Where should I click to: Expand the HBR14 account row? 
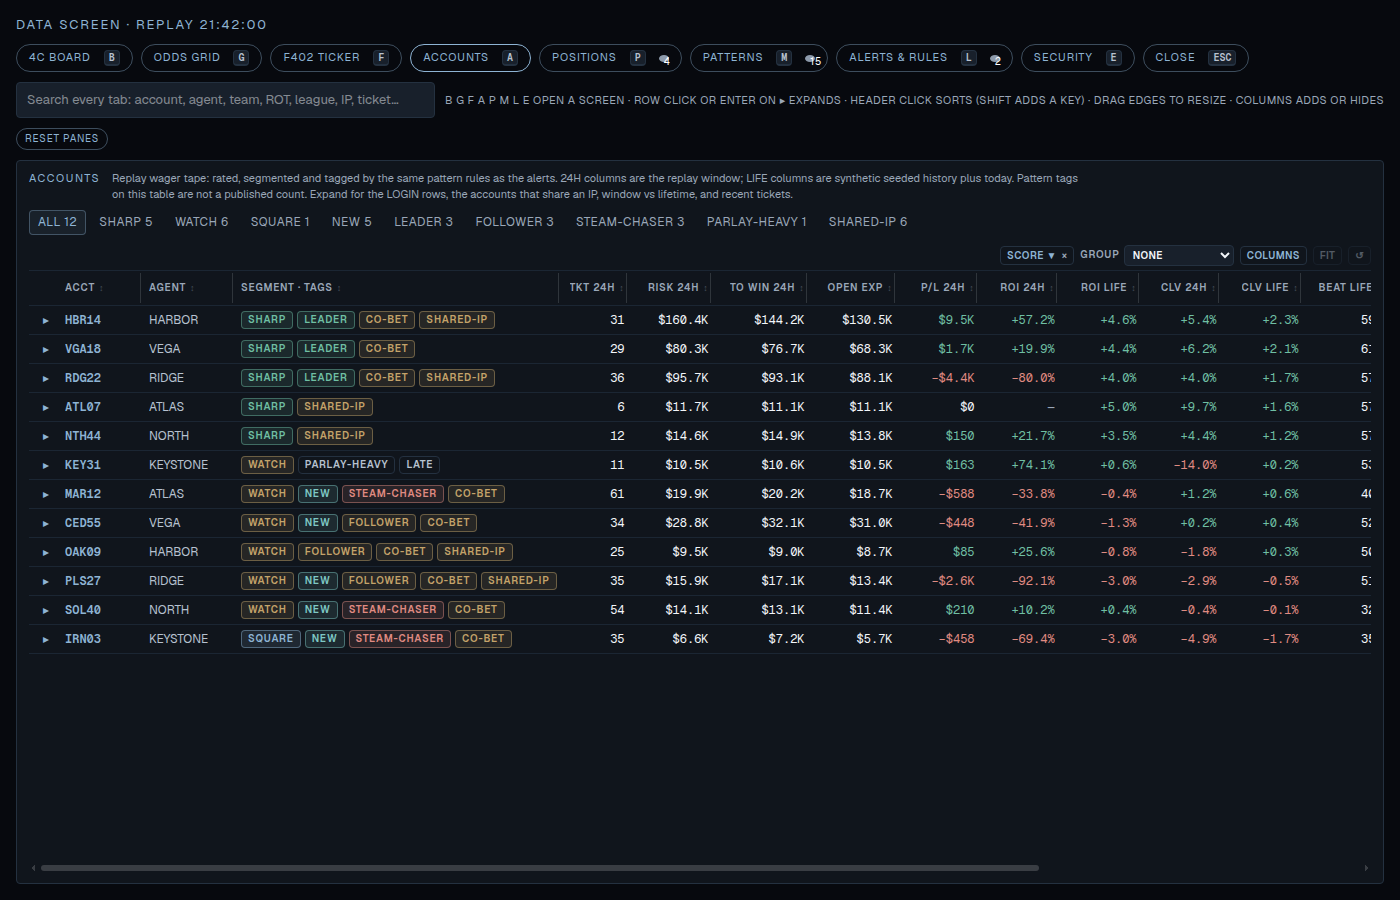coord(46,321)
